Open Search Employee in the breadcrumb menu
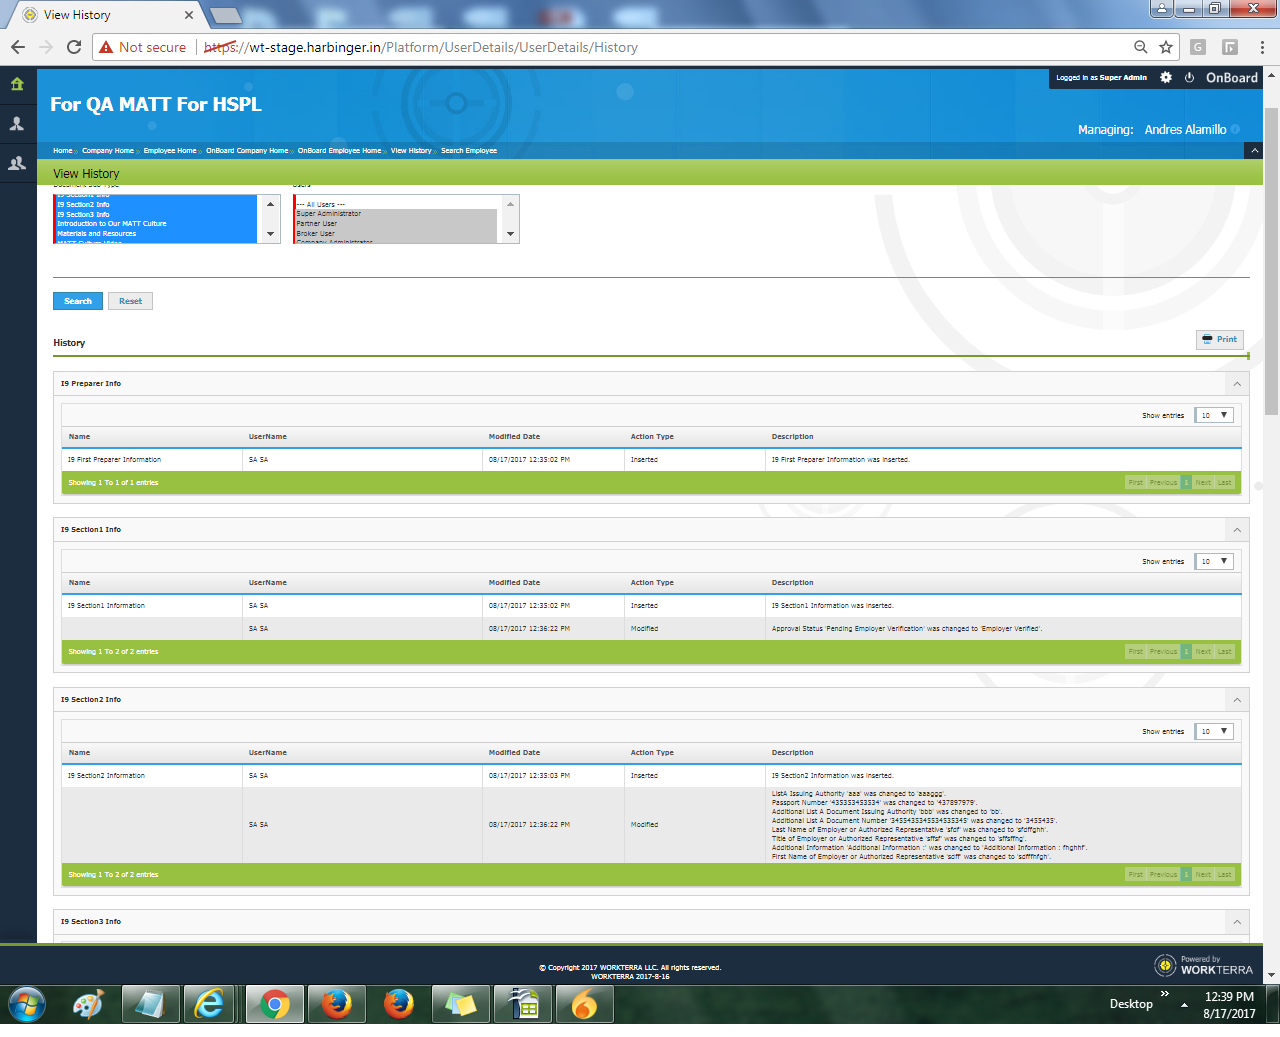Screen dimensions: 1280x1037 click(x=469, y=151)
